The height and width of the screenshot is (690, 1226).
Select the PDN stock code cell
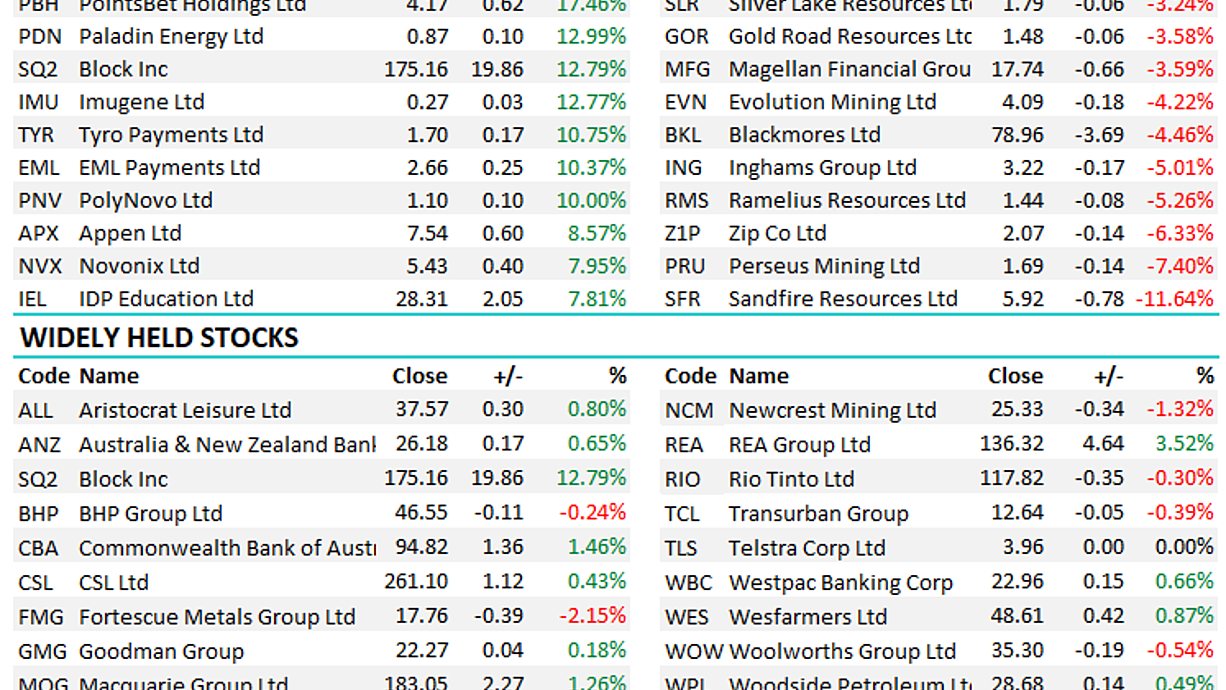click(40, 37)
